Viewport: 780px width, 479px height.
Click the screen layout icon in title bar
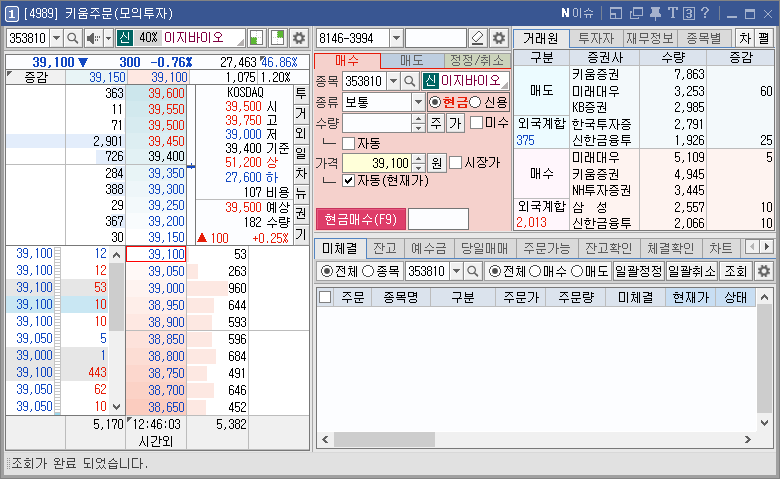(616, 13)
